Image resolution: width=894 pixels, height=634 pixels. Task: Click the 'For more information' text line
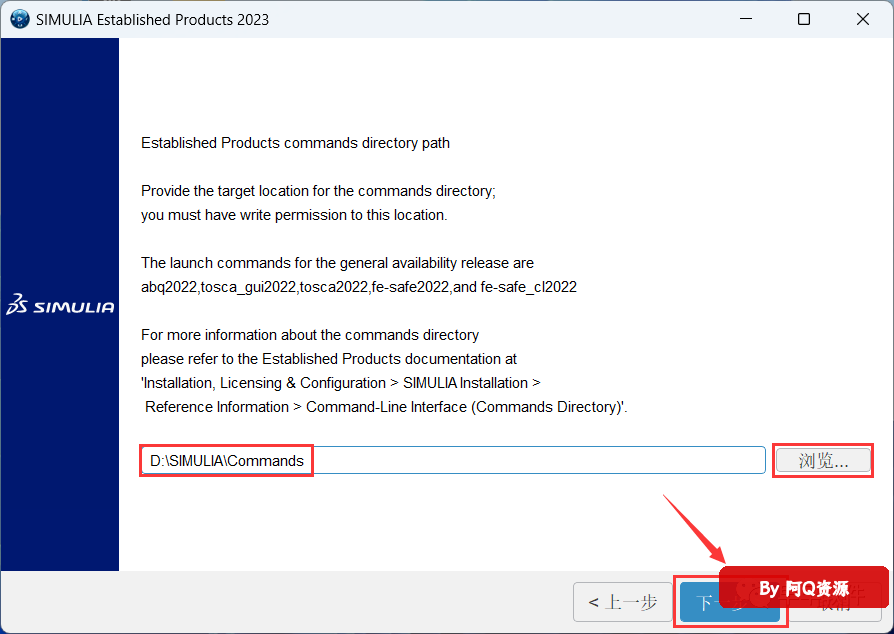[x=310, y=335]
